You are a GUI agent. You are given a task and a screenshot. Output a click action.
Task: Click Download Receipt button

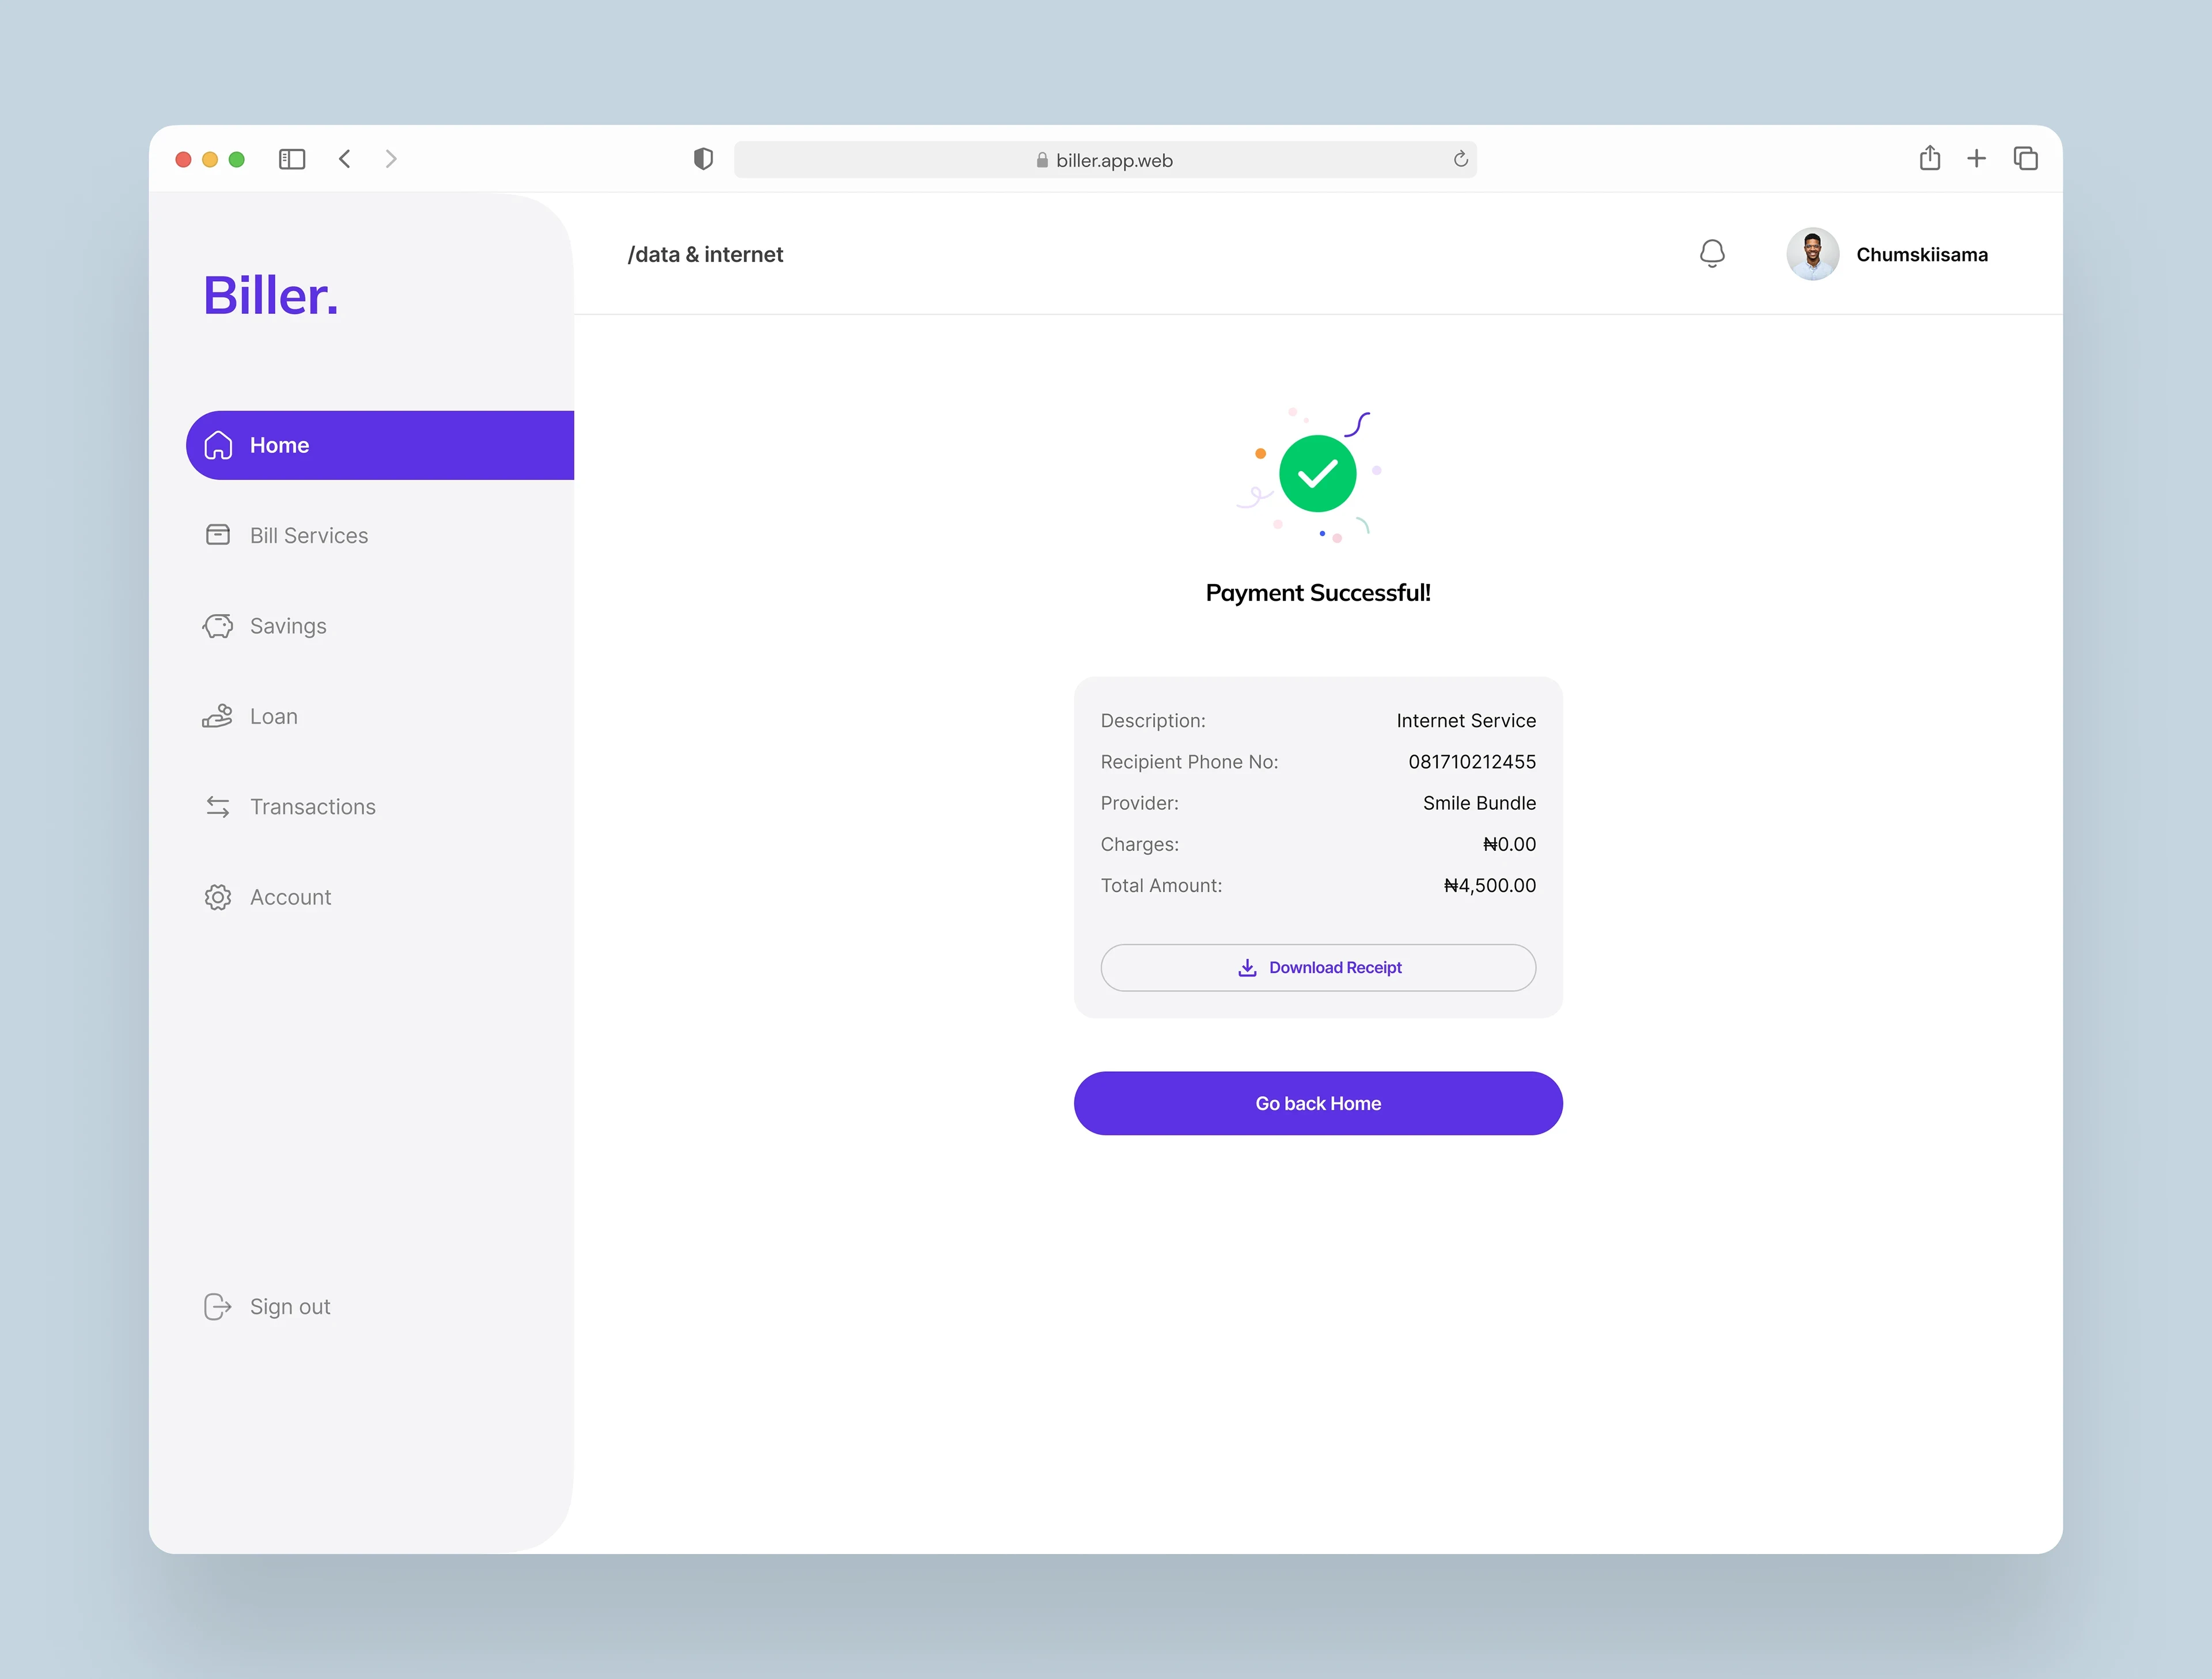point(1318,967)
